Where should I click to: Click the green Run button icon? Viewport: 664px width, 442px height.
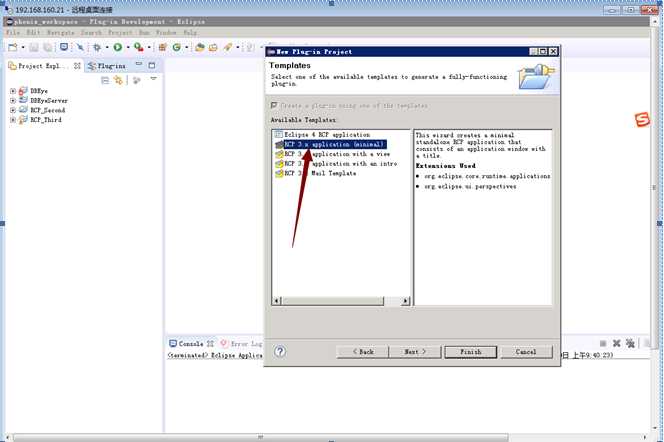point(118,47)
